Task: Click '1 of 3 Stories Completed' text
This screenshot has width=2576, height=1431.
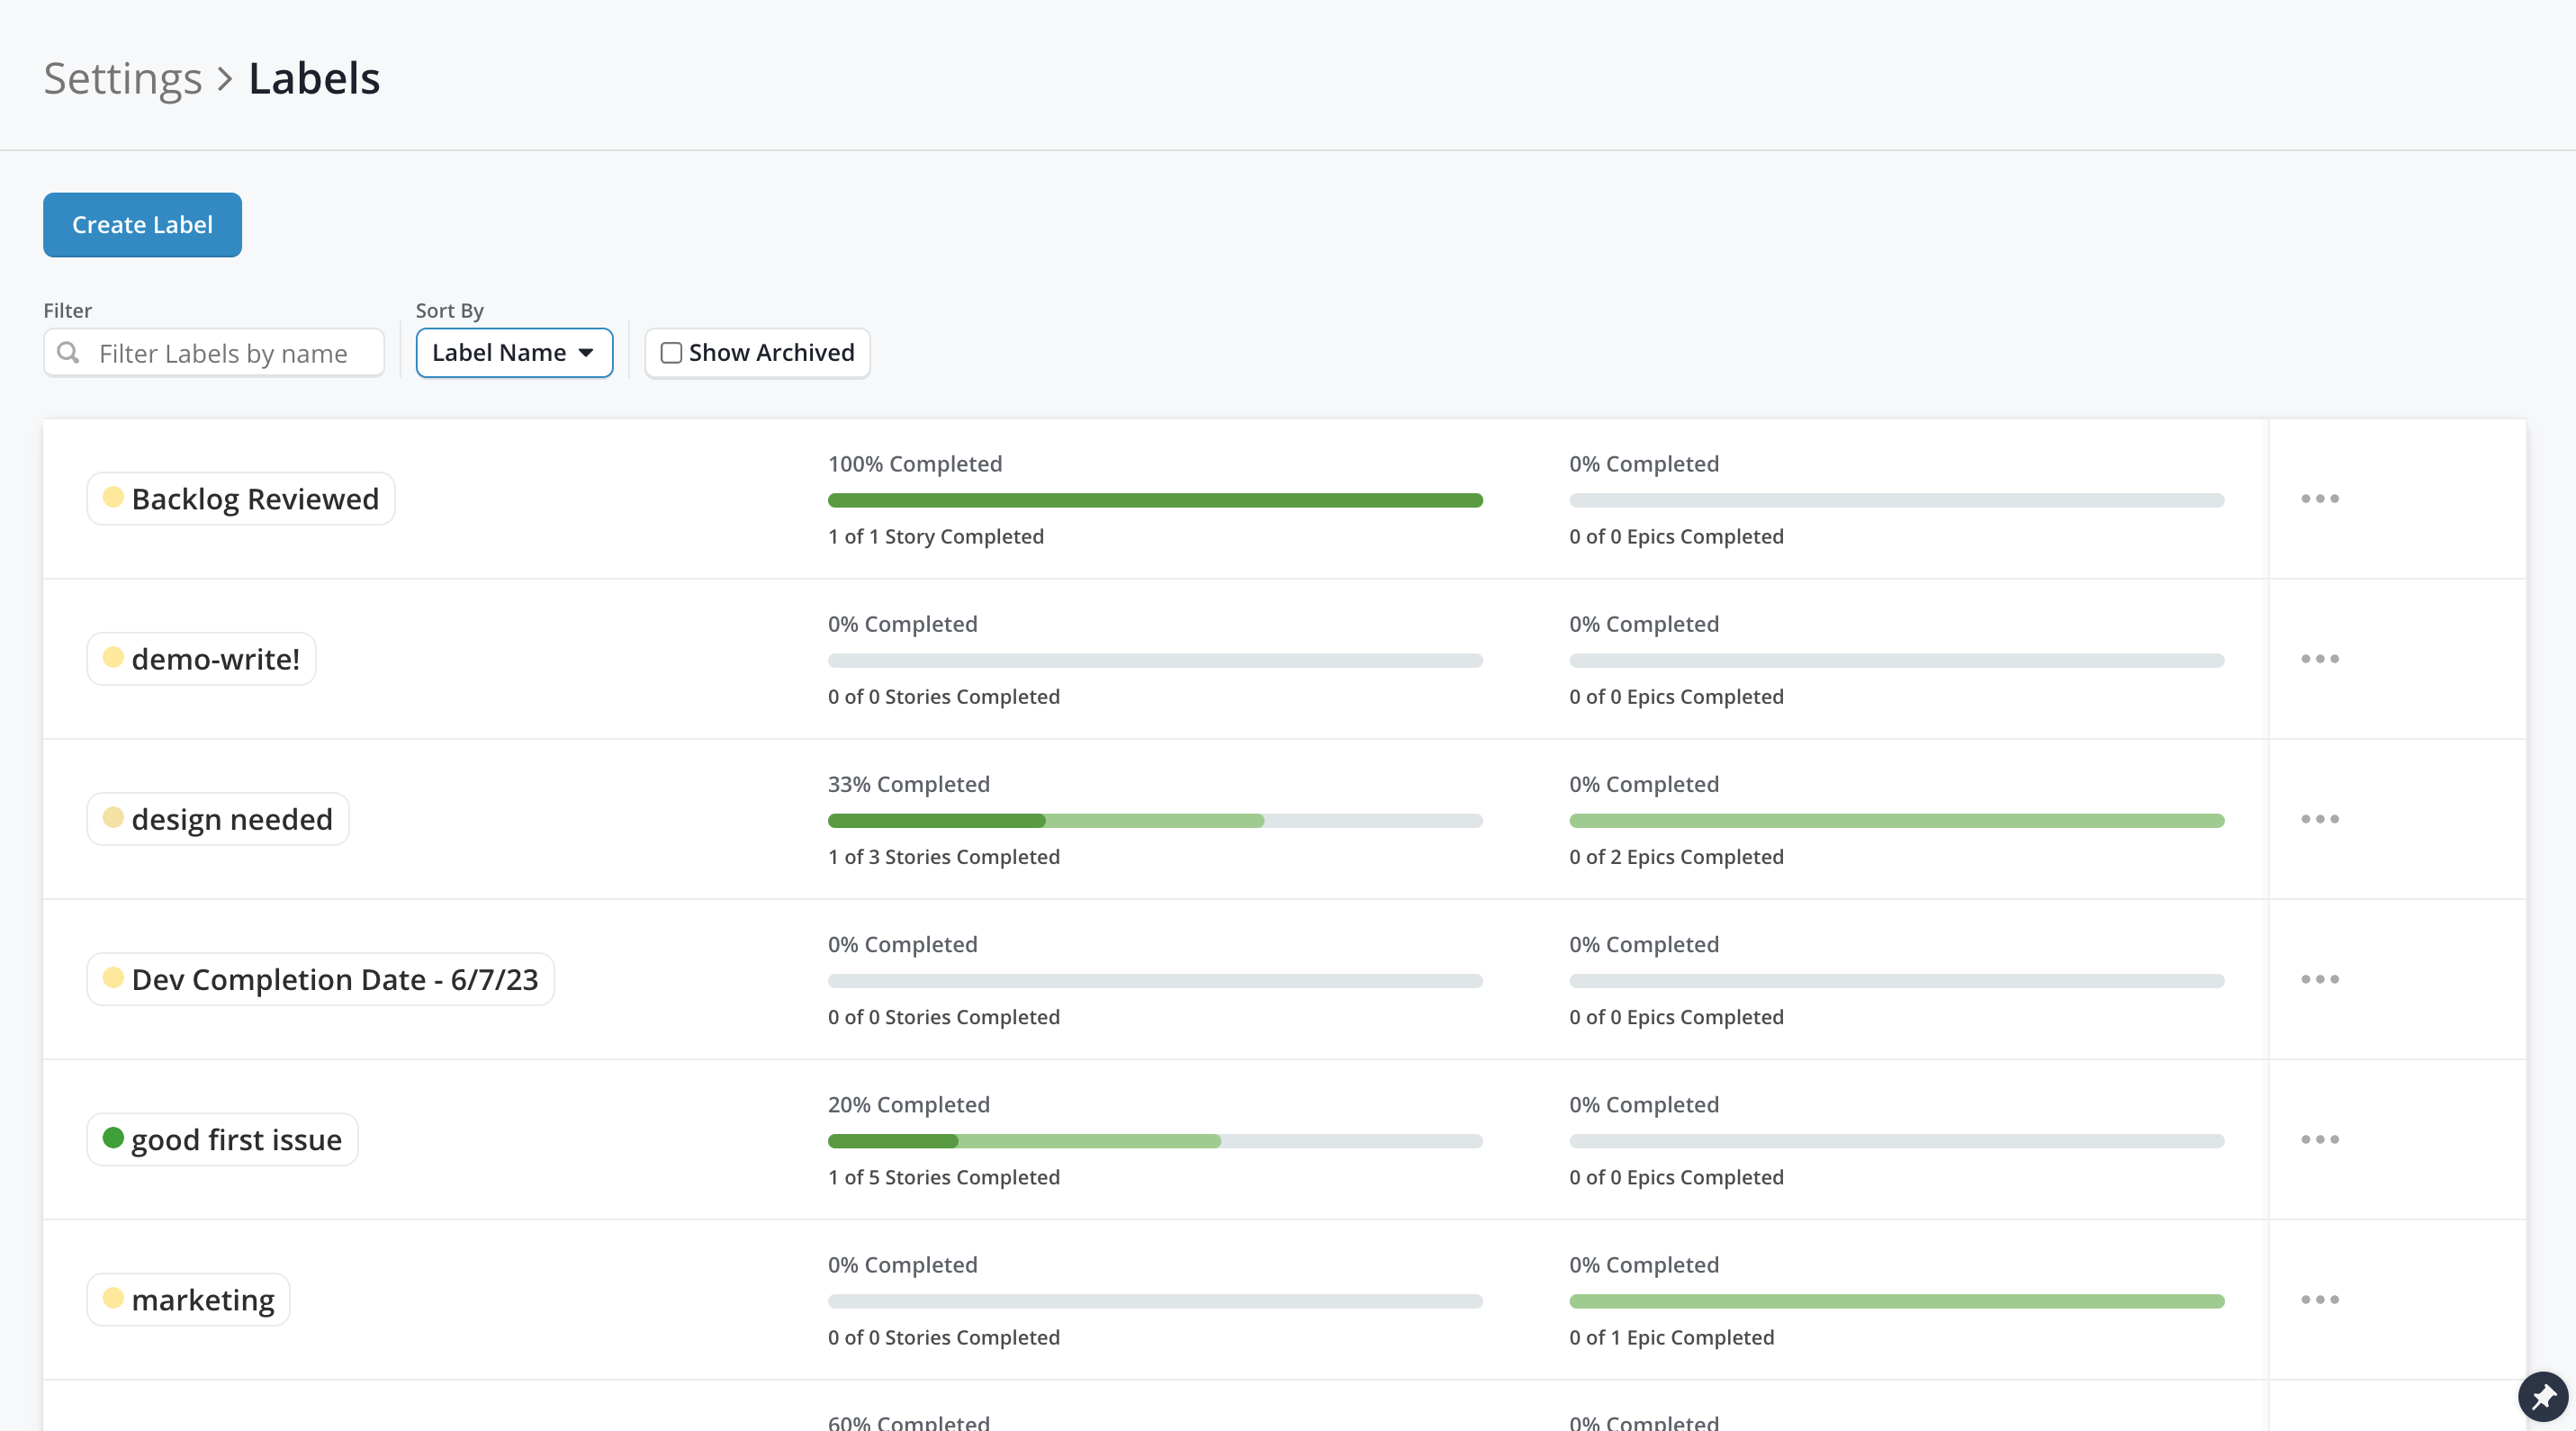Action: (943, 856)
